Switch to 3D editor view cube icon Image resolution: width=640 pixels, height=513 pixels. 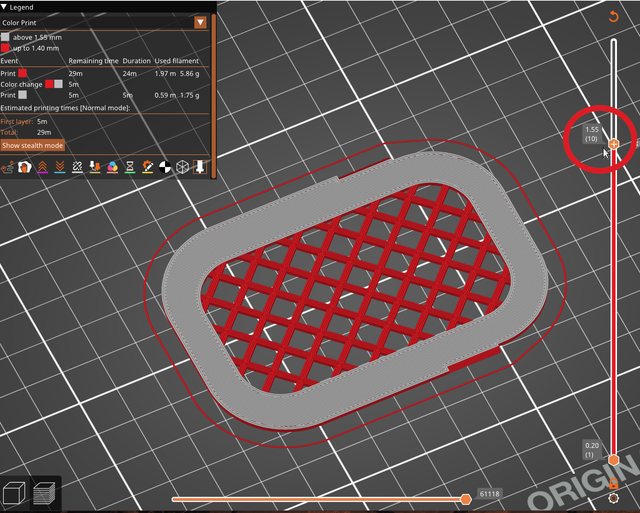14,493
